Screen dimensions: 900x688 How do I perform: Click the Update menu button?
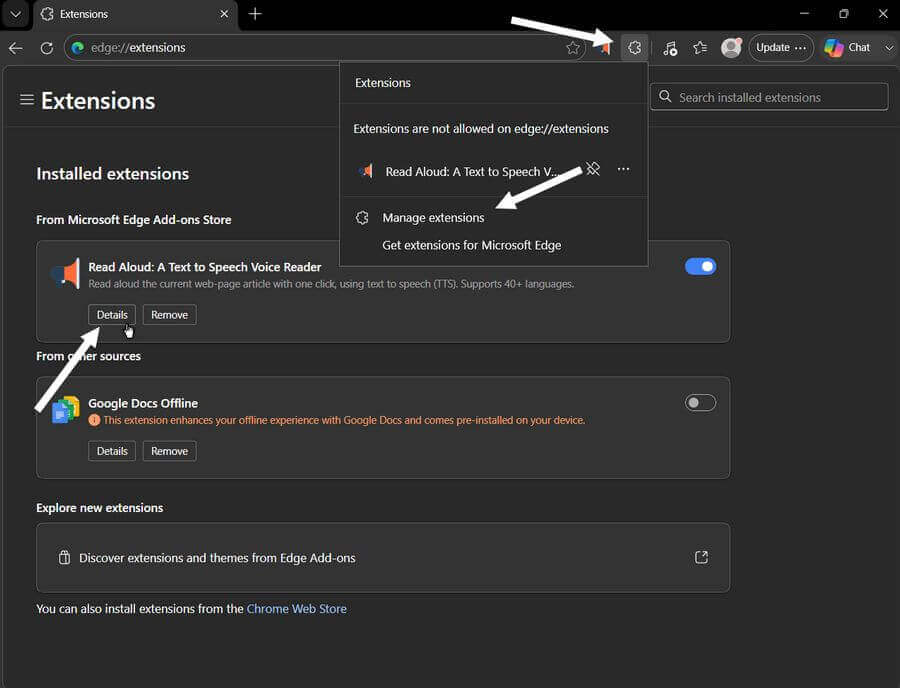(781, 48)
